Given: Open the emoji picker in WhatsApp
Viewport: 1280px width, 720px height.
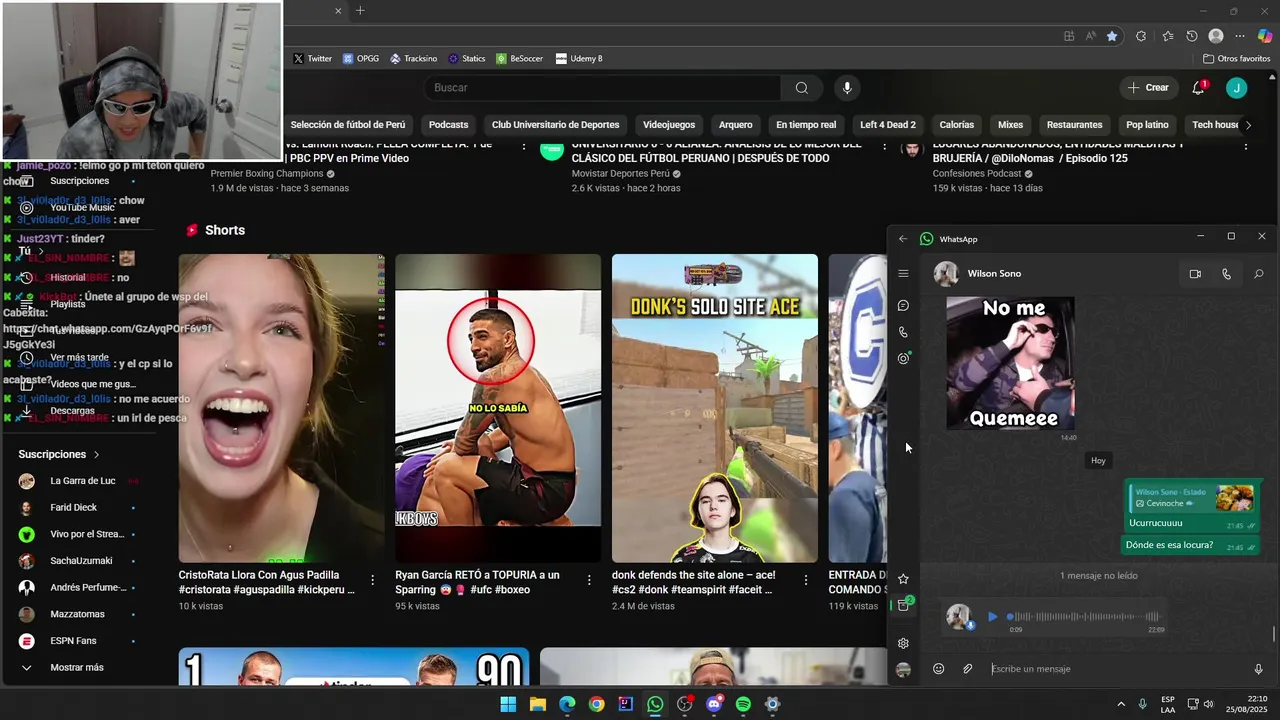Looking at the screenshot, I should coord(938,669).
